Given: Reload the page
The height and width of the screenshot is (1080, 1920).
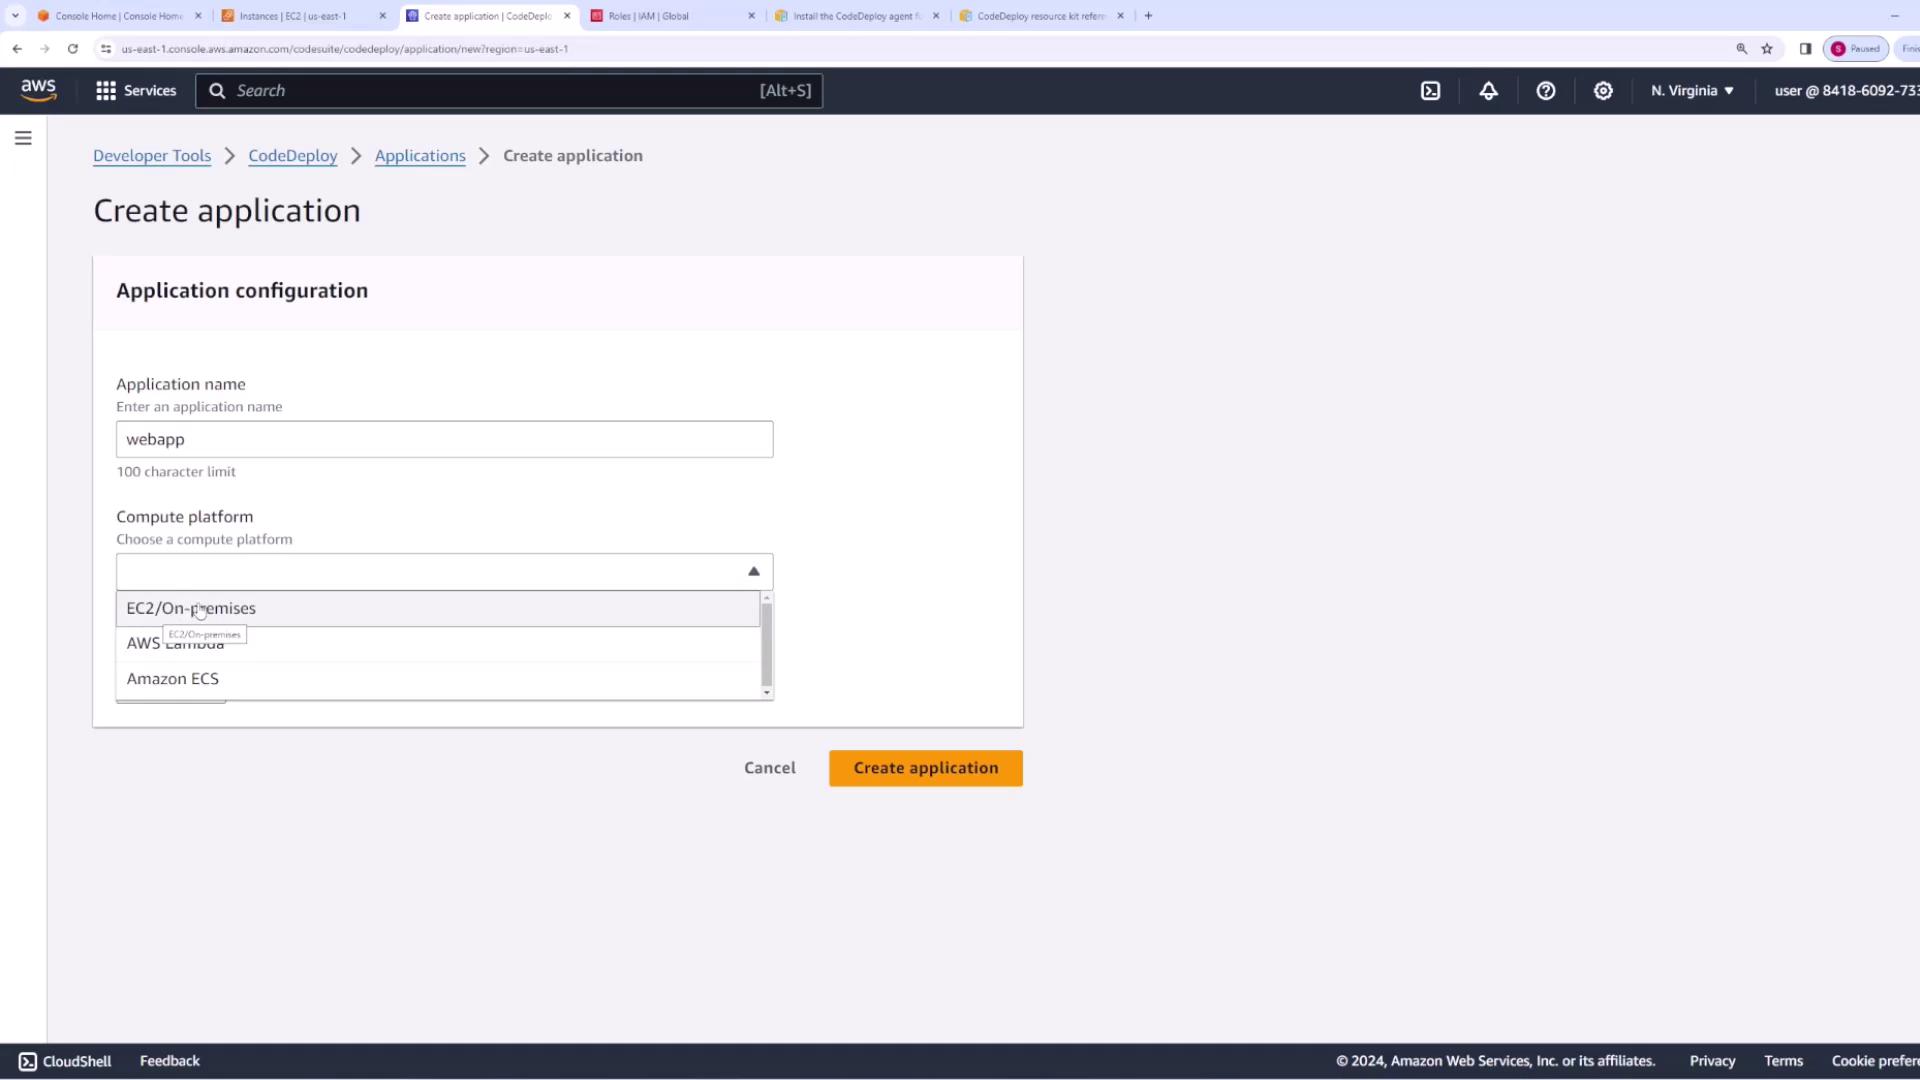Looking at the screenshot, I should 73,48.
